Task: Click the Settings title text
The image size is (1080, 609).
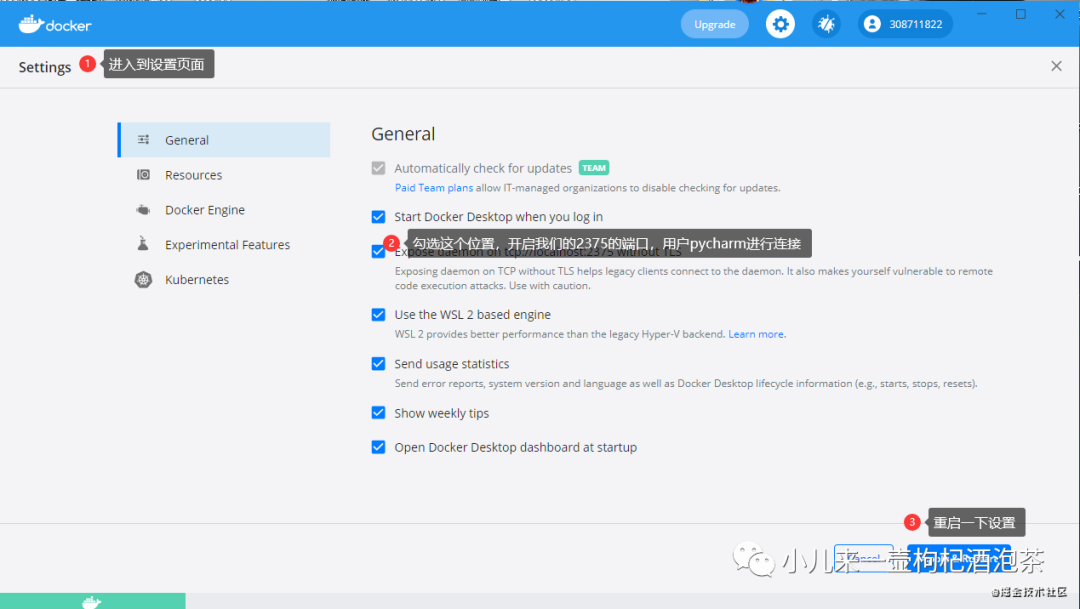Action: click(x=45, y=67)
